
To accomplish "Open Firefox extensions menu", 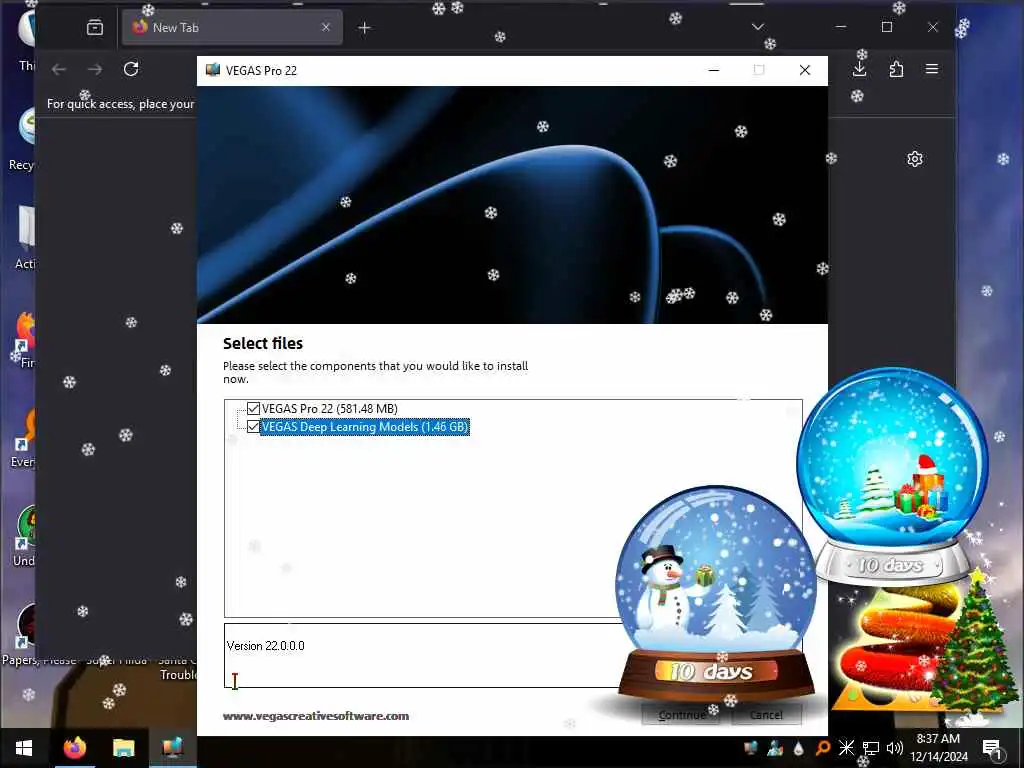I will pos(896,69).
